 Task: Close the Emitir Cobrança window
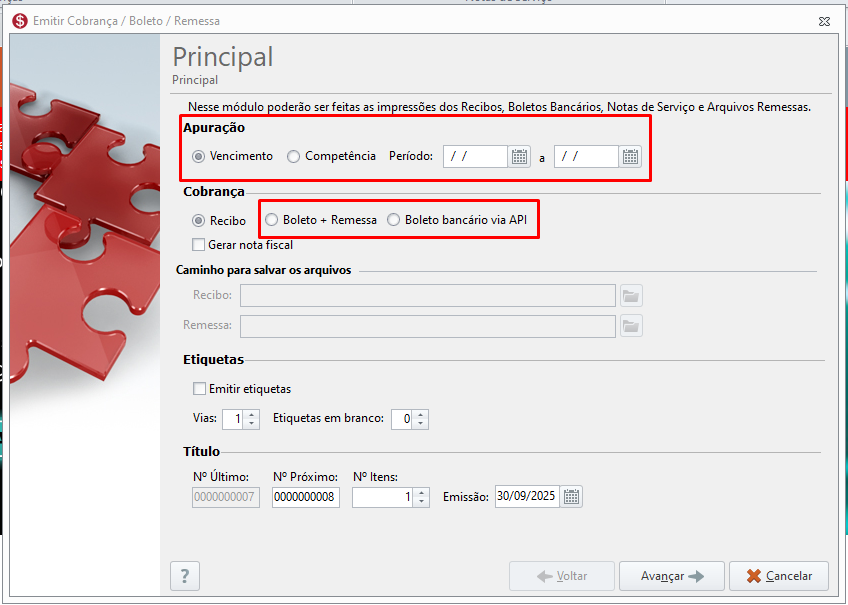824,21
